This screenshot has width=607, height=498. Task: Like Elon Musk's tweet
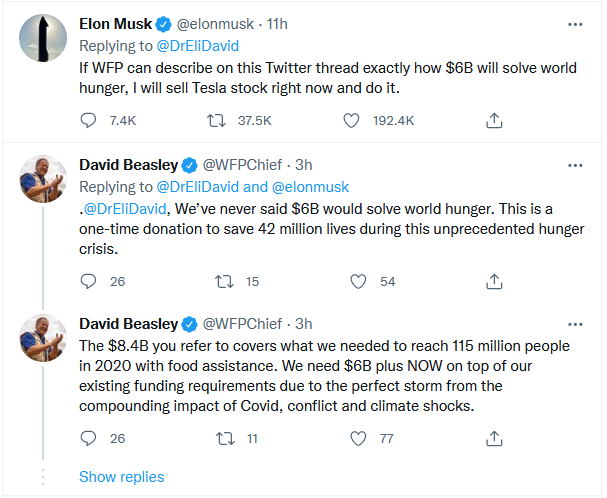(351, 121)
